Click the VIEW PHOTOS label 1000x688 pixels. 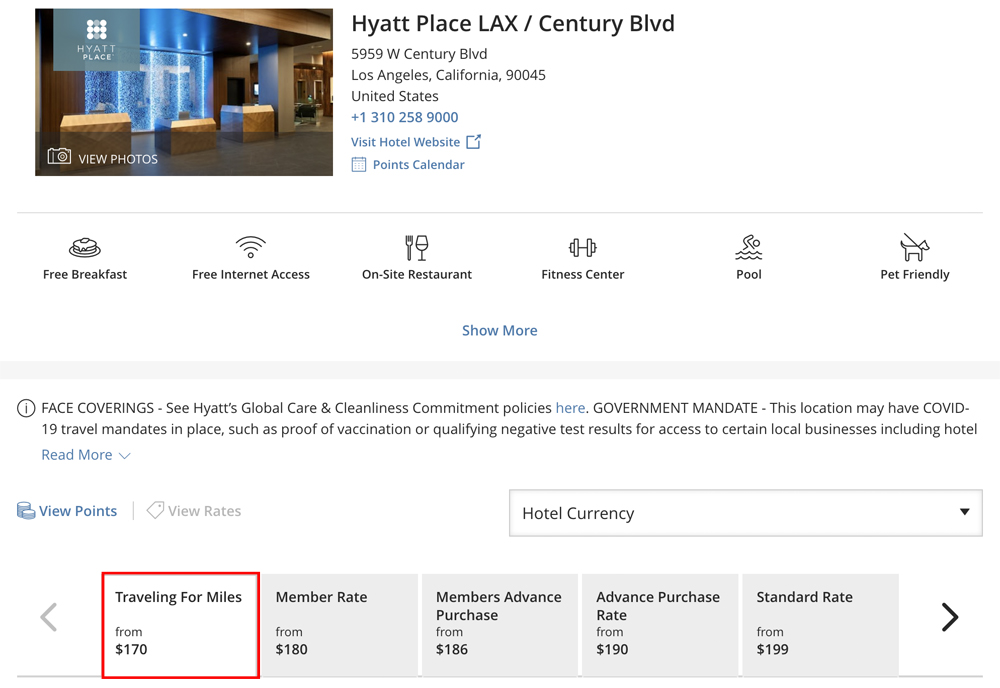coord(118,159)
